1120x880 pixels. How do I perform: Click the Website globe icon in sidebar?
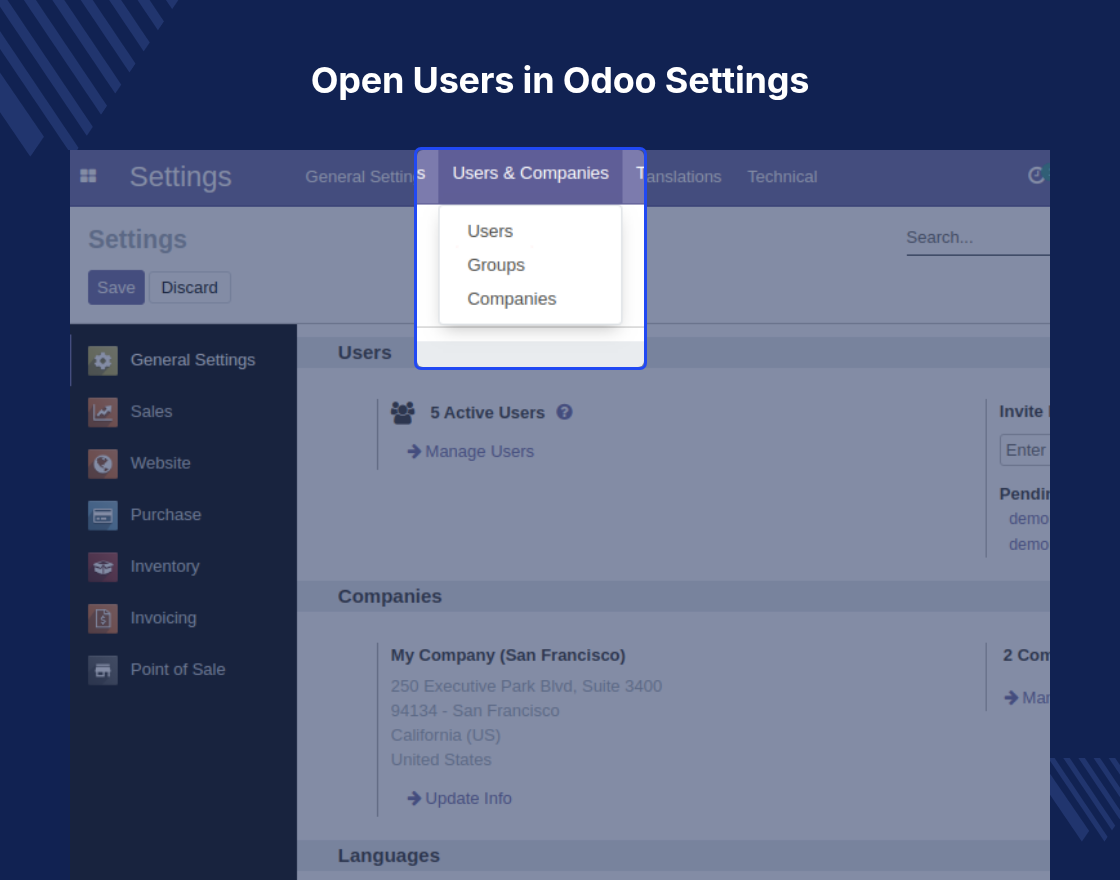[x=103, y=464]
